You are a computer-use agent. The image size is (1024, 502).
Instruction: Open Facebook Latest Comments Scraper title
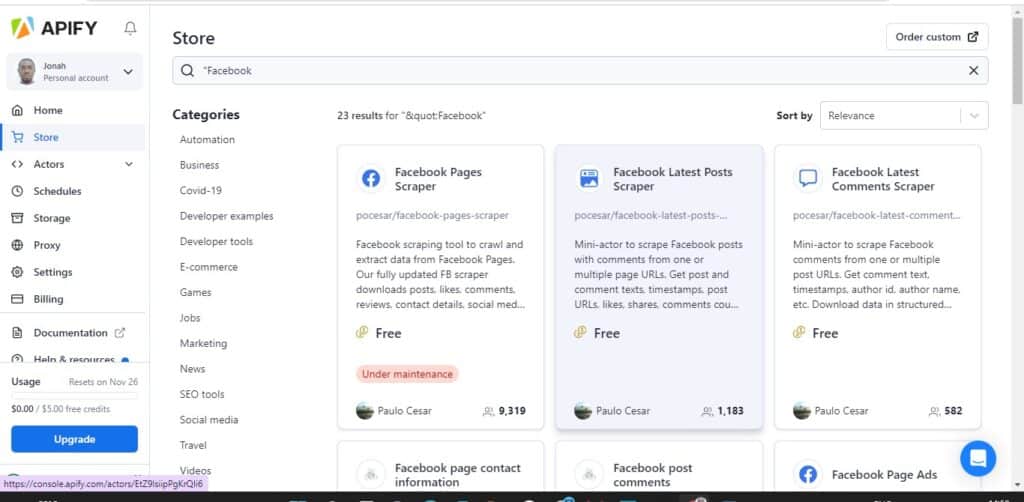tap(883, 179)
